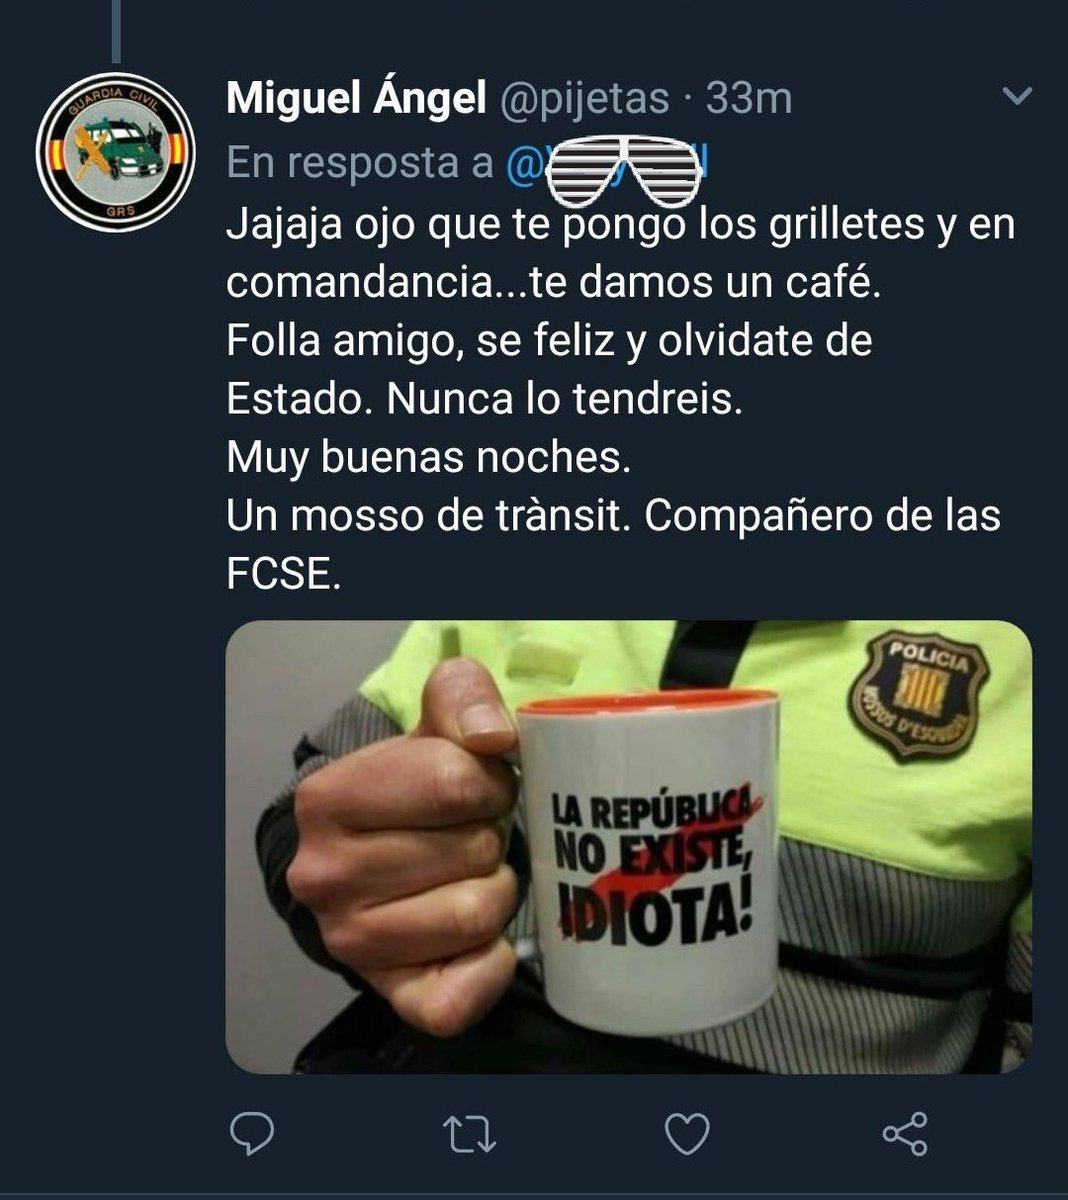Visit the @pijetas handle profile
The width and height of the screenshot is (1068, 1200).
(584, 99)
